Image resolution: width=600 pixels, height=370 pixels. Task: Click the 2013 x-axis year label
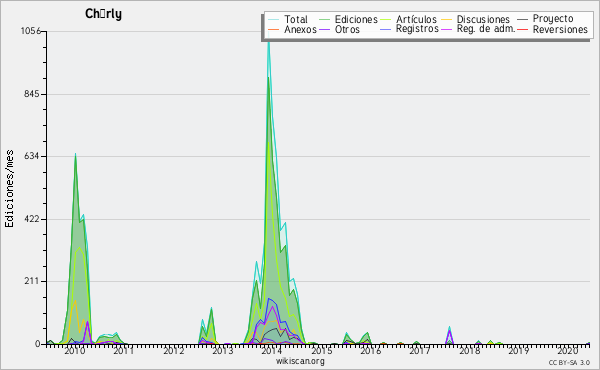pos(223,350)
